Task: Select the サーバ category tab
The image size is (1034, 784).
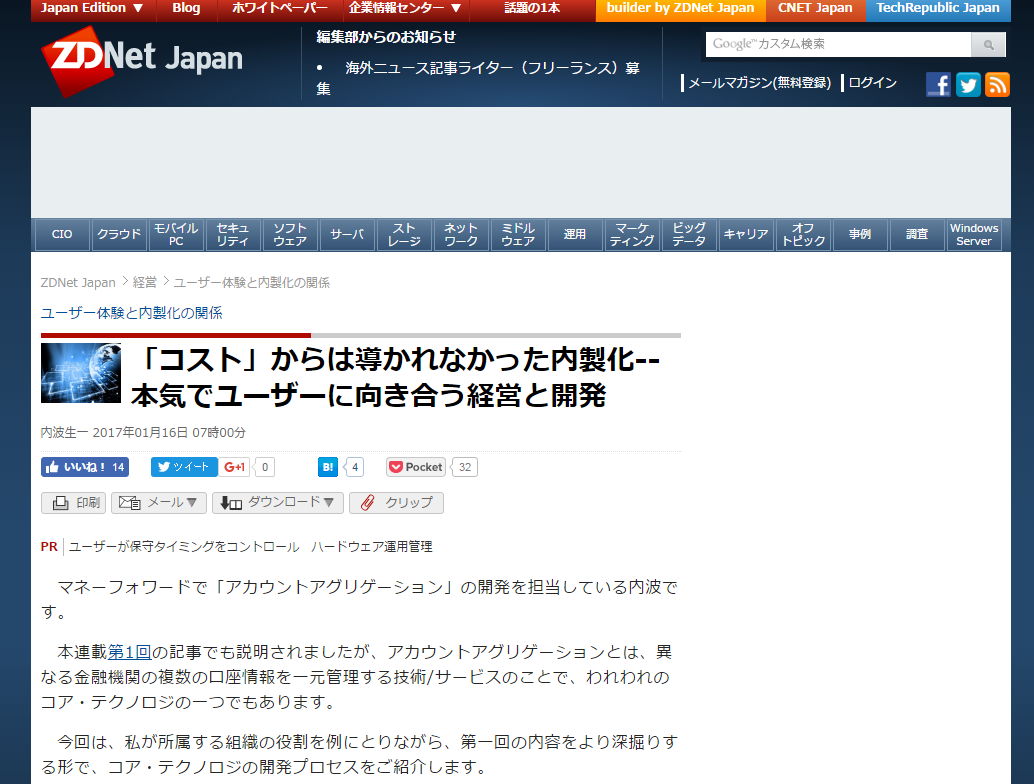Action: click(348, 235)
